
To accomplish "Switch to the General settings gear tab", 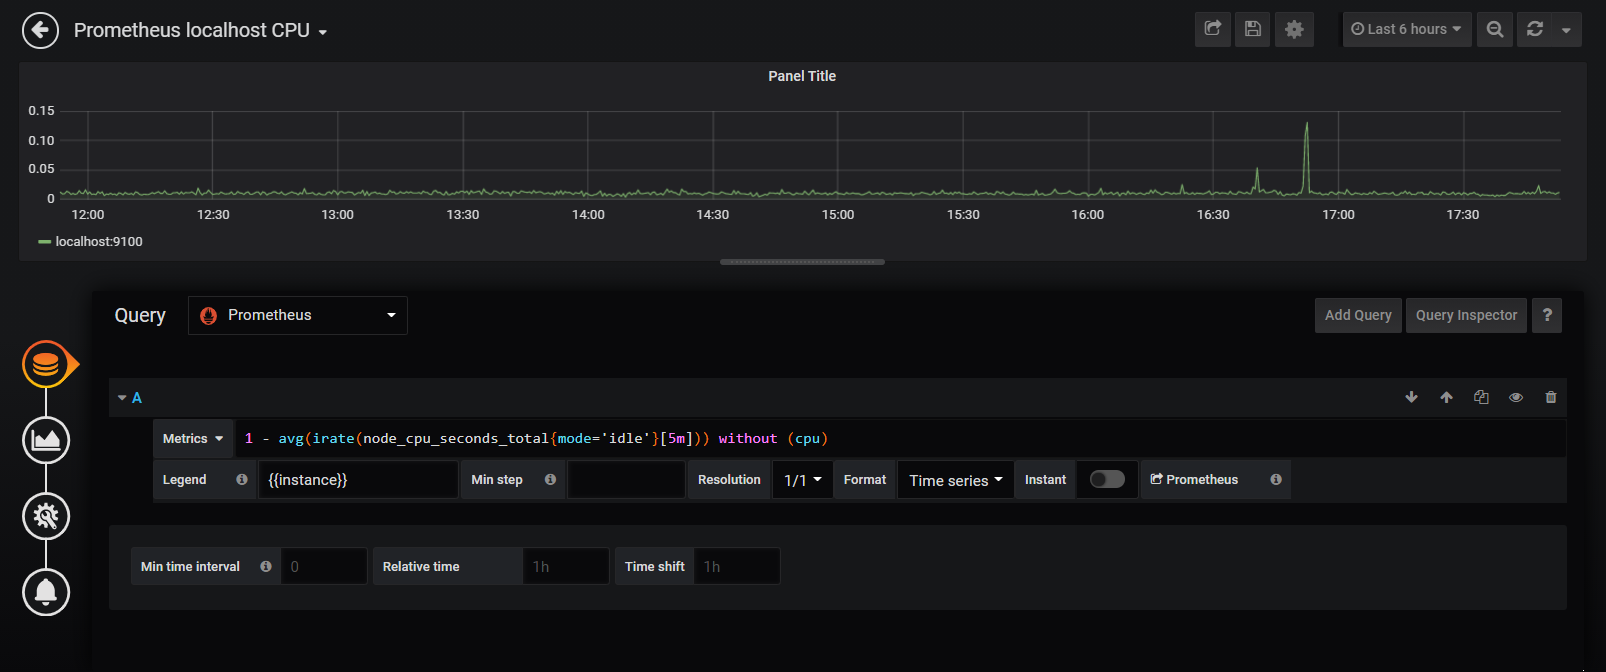I will pos(46,516).
